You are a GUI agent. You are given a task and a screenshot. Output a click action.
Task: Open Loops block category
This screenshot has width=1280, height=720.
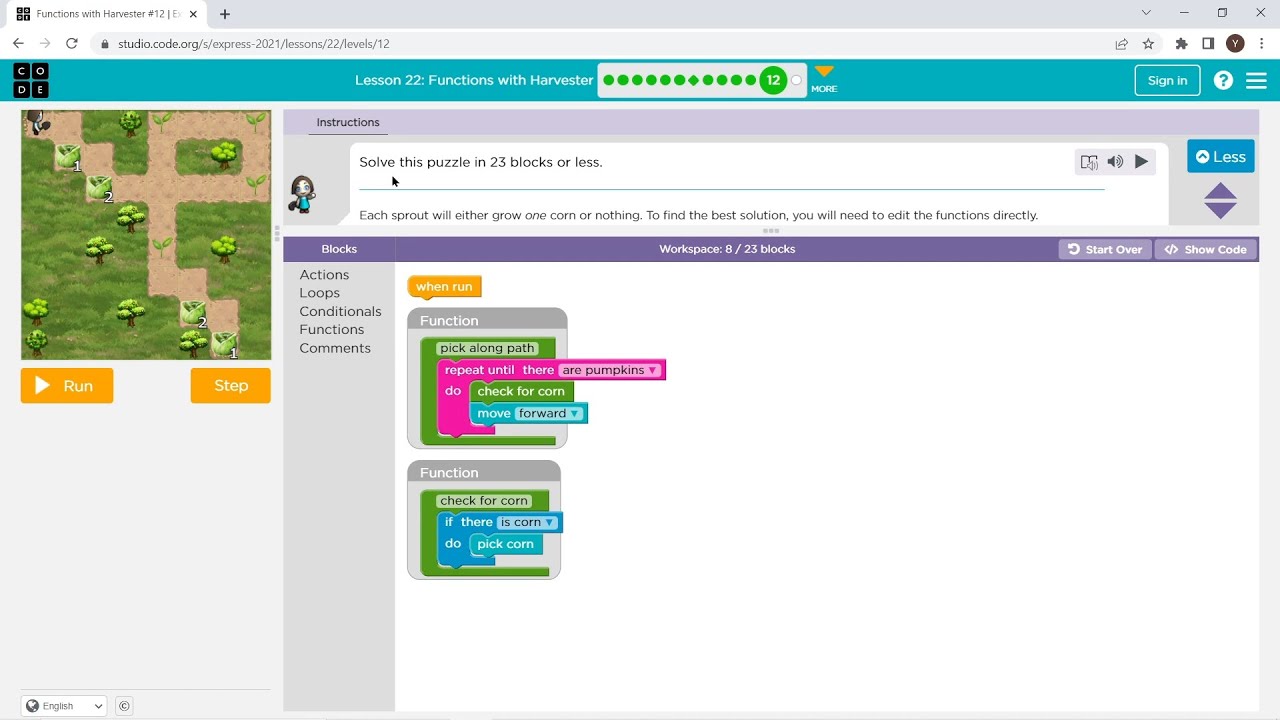point(319,293)
